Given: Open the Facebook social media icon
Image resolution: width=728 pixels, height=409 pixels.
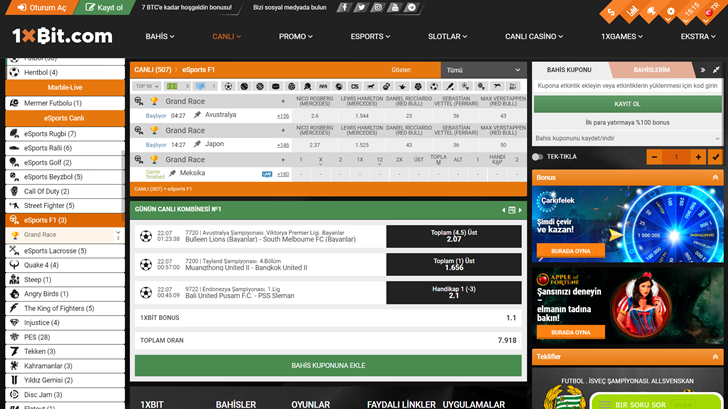Looking at the screenshot, I should tap(344, 7).
